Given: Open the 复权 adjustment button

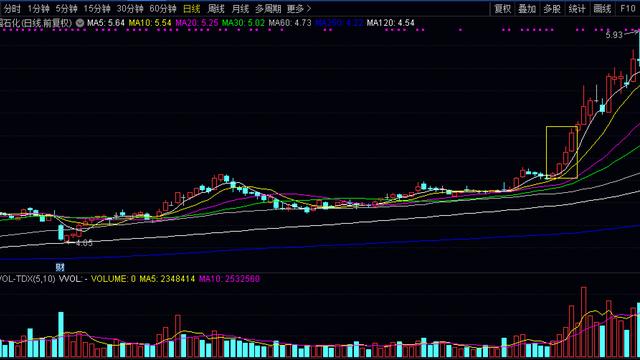Looking at the screenshot, I should click(502, 9).
